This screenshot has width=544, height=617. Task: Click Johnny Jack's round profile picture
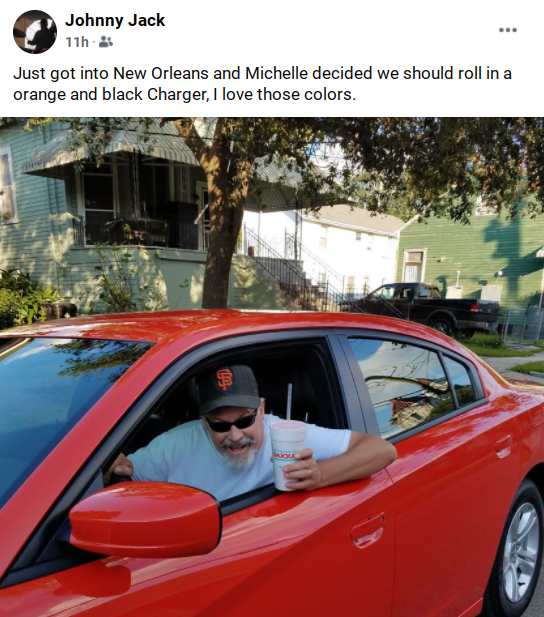tap(35, 32)
